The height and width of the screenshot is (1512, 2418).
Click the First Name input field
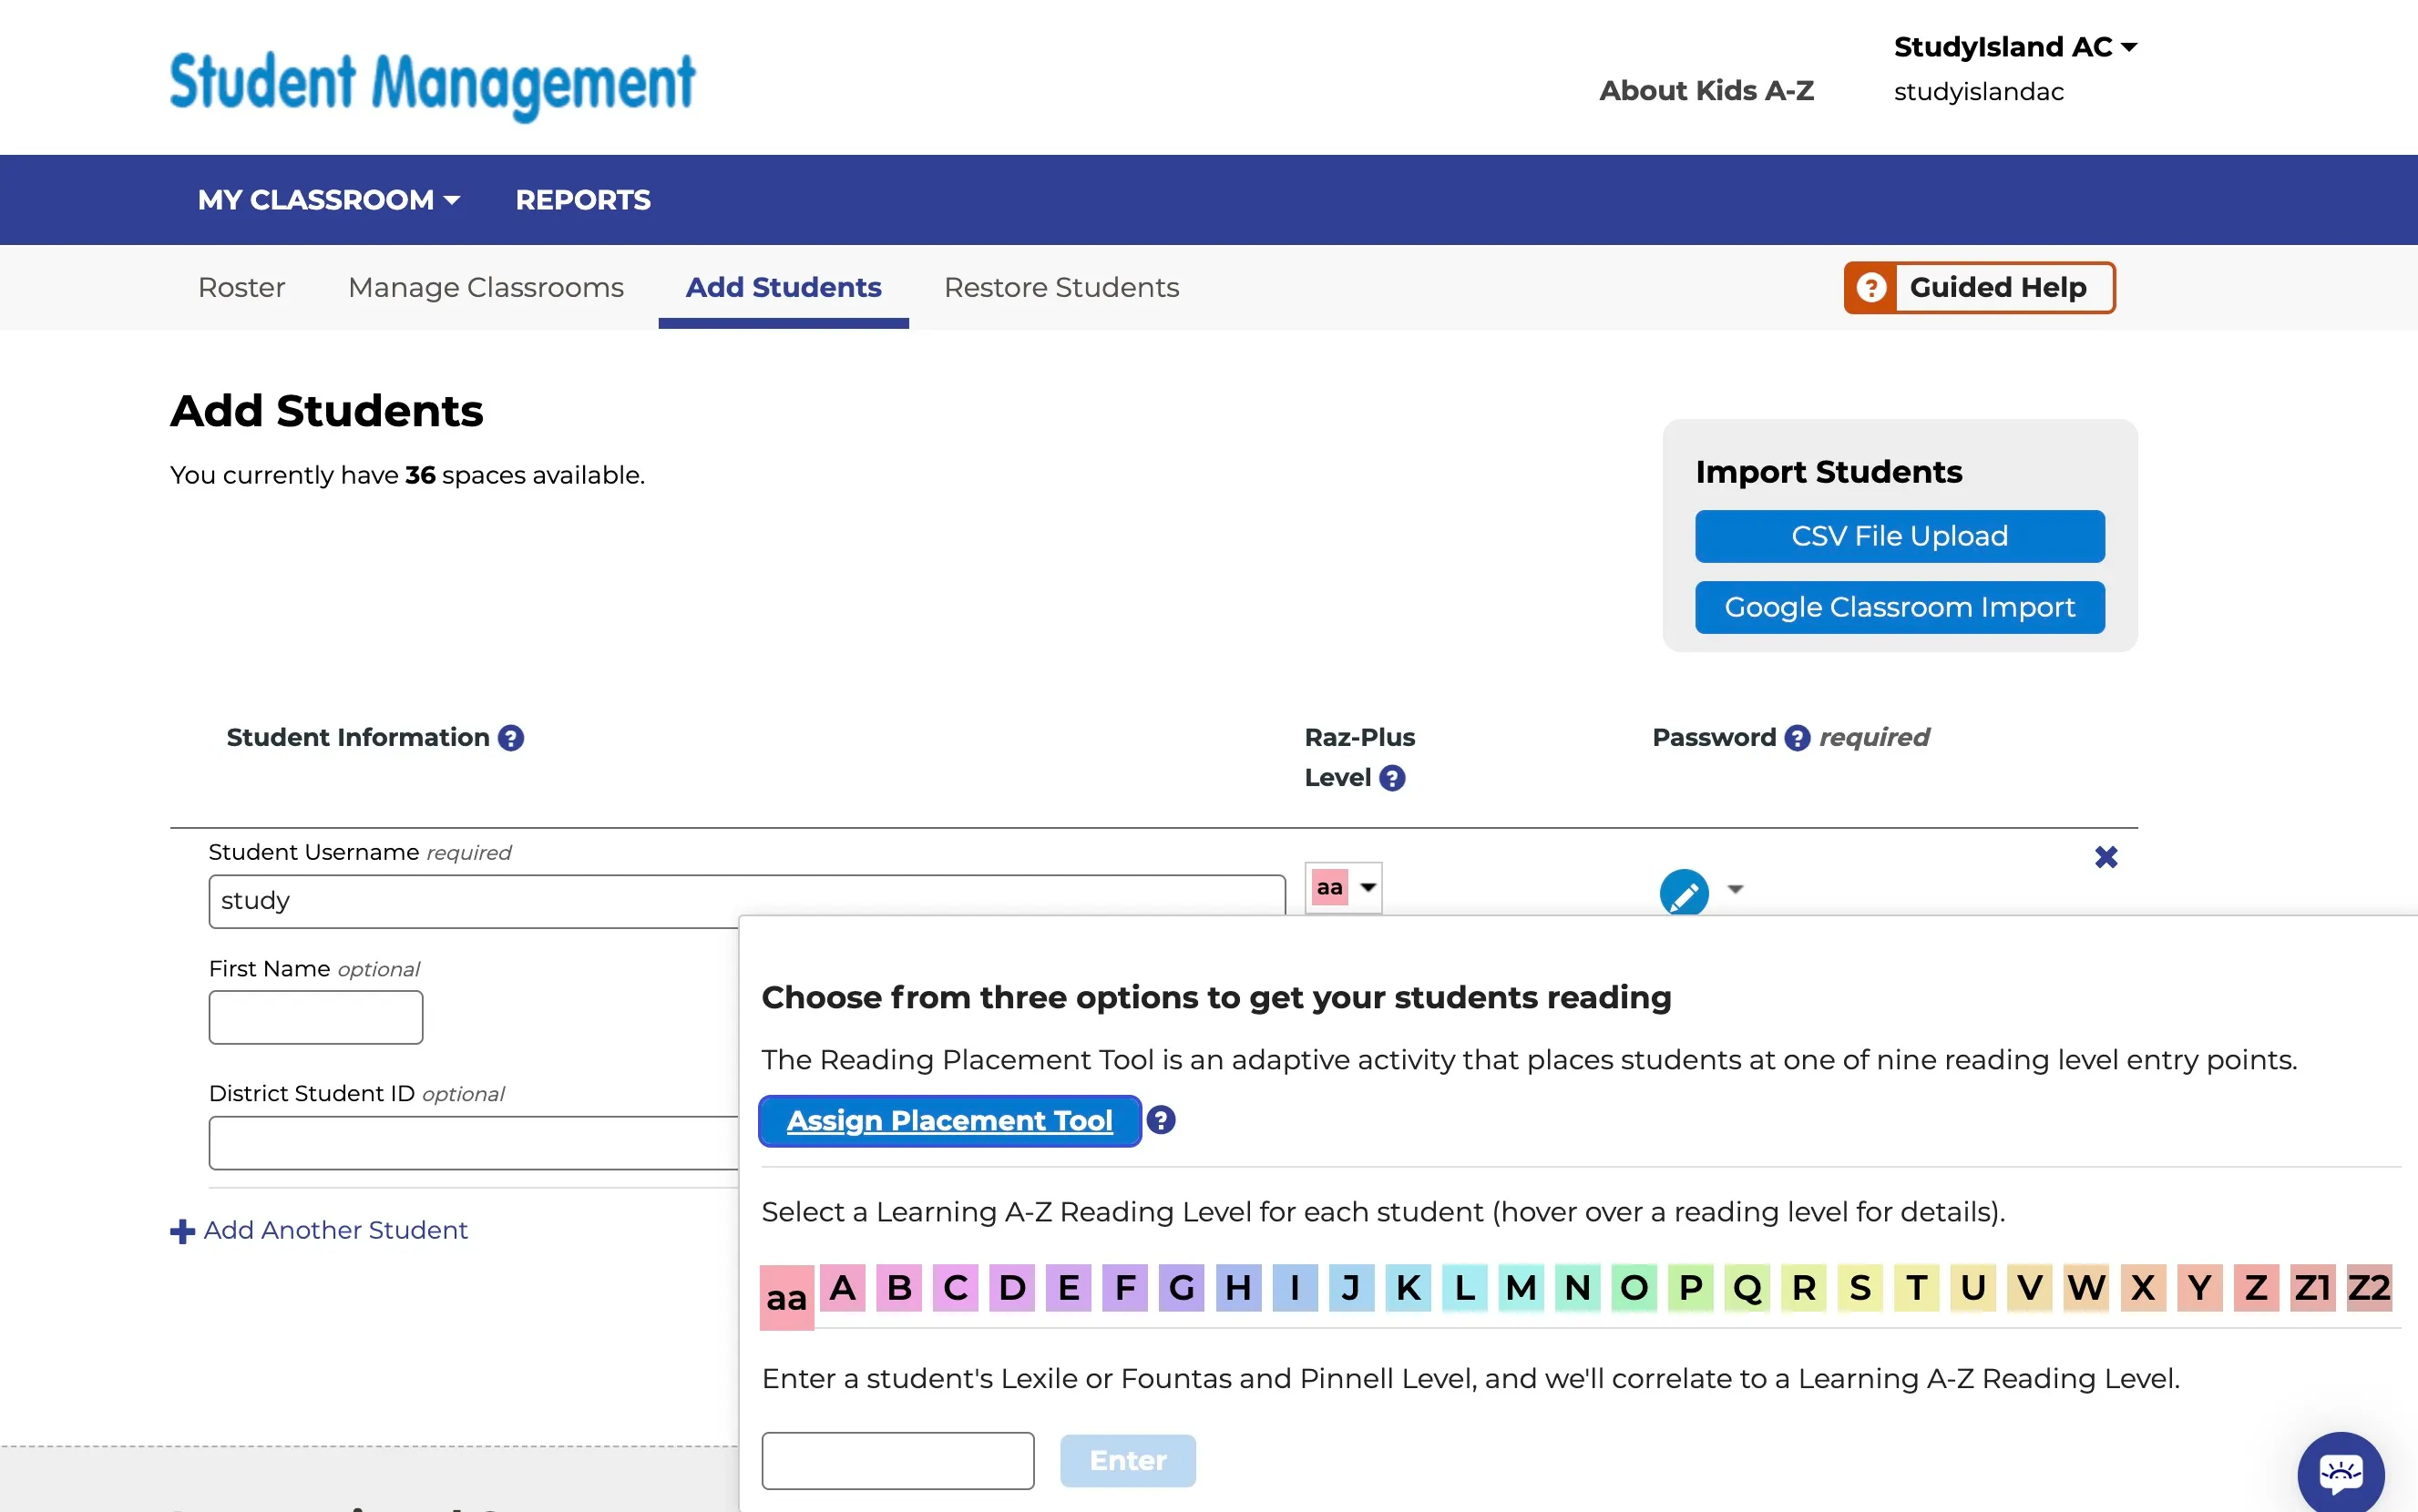[x=316, y=1017]
